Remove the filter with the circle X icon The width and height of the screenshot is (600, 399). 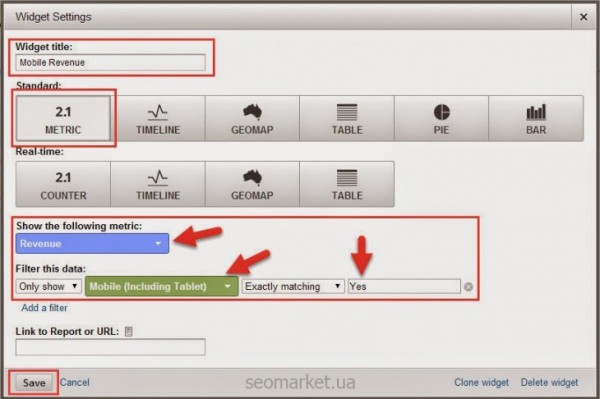[x=468, y=287]
